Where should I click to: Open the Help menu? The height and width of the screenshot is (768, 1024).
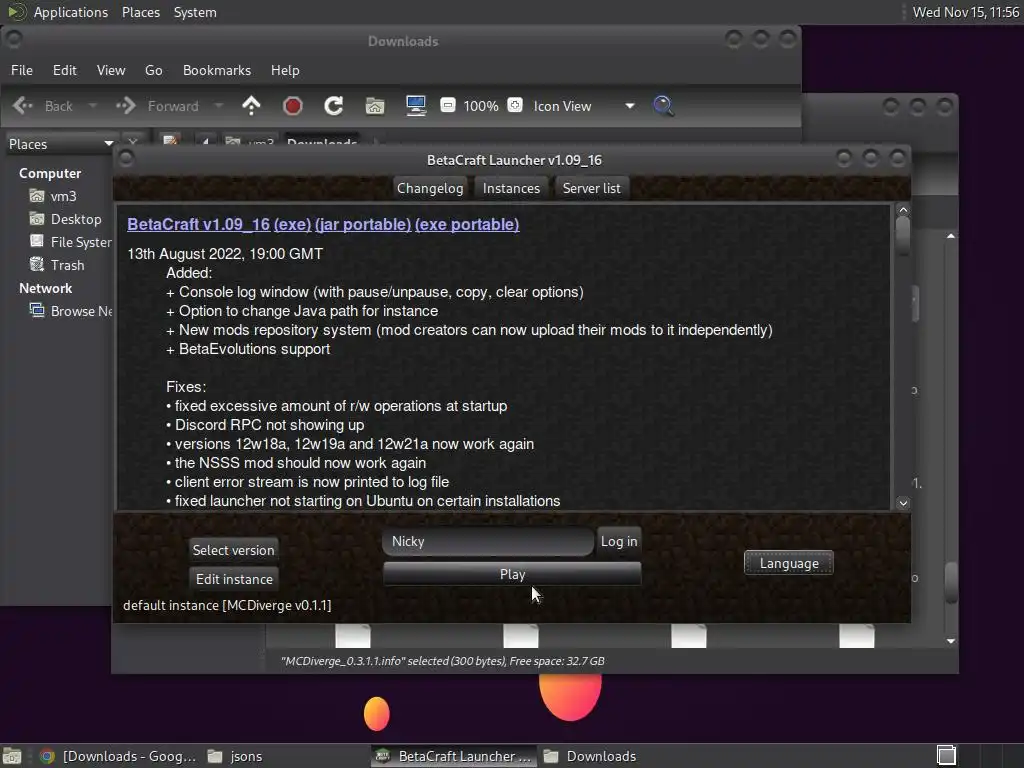tap(285, 70)
